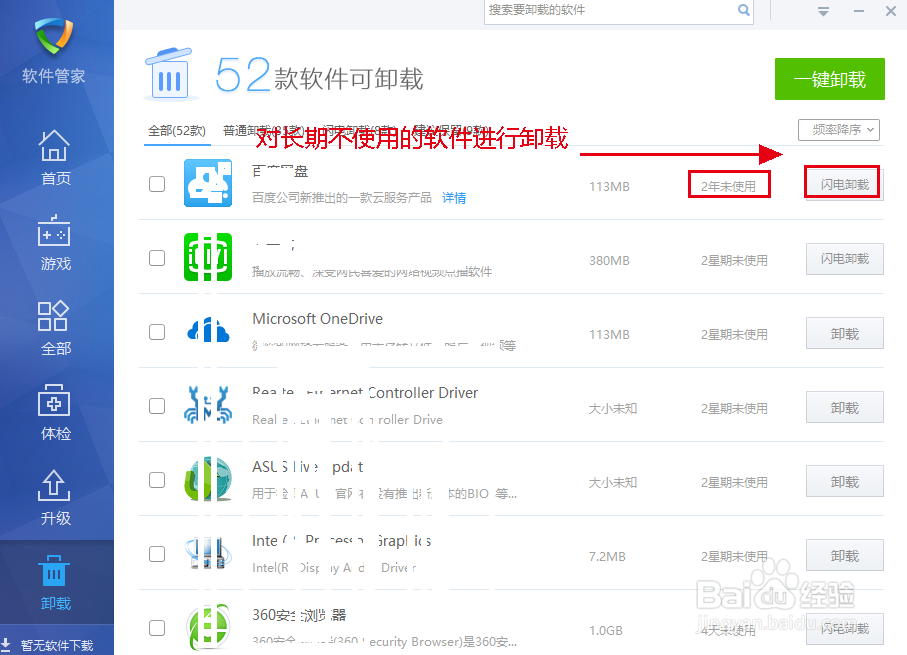Image resolution: width=907 pixels, height=655 pixels.
Task: Click the 360安全浏览器 icon
Action: (208, 627)
